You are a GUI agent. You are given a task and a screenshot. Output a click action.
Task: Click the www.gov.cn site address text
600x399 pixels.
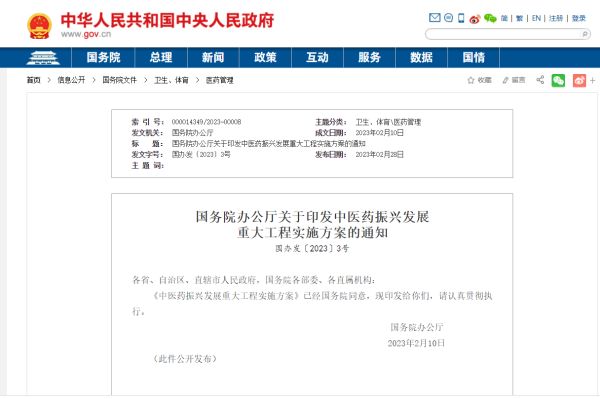coord(86,34)
